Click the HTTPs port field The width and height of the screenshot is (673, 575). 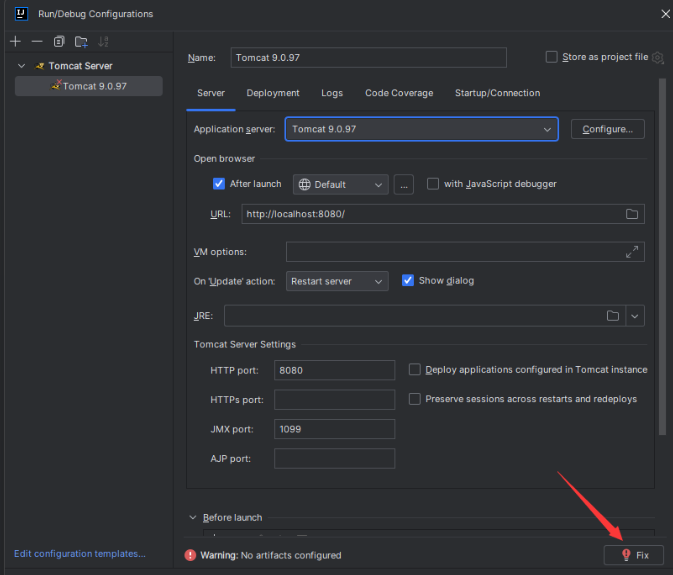coord(334,399)
